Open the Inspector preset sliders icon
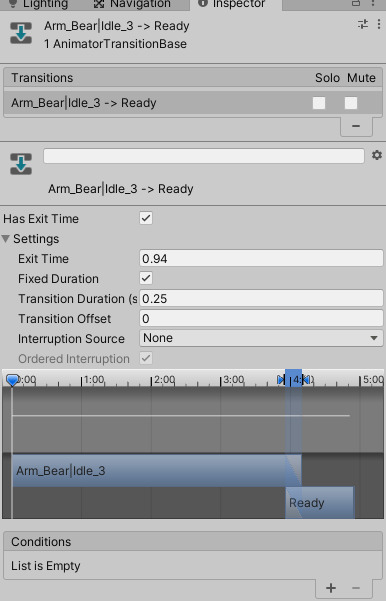The height and width of the screenshot is (601, 386). click(363, 25)
